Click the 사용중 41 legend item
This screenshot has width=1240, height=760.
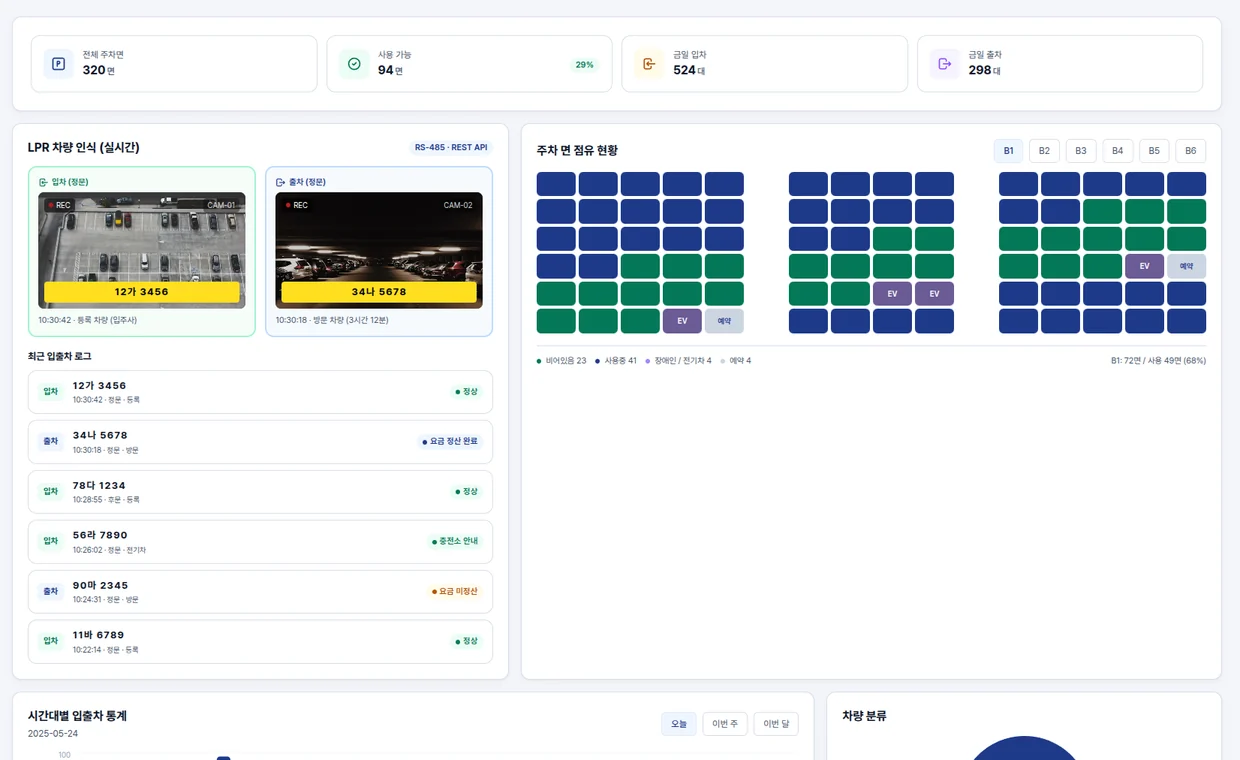point(615,360)
